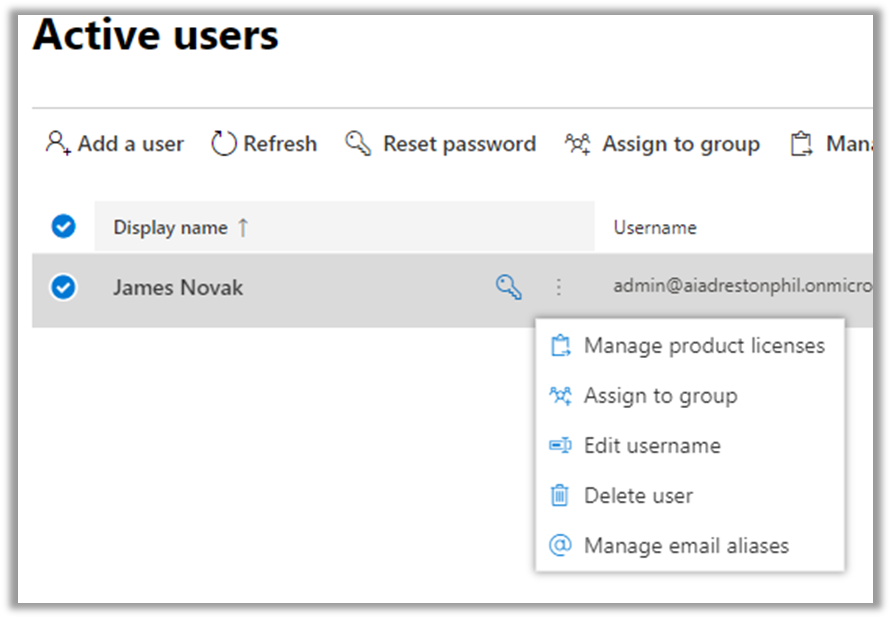Image resolution: width=892 pixels, height=619 pixels.
Task: Choose Manage product licenses from context menu
Action: (x=704, y=346)
